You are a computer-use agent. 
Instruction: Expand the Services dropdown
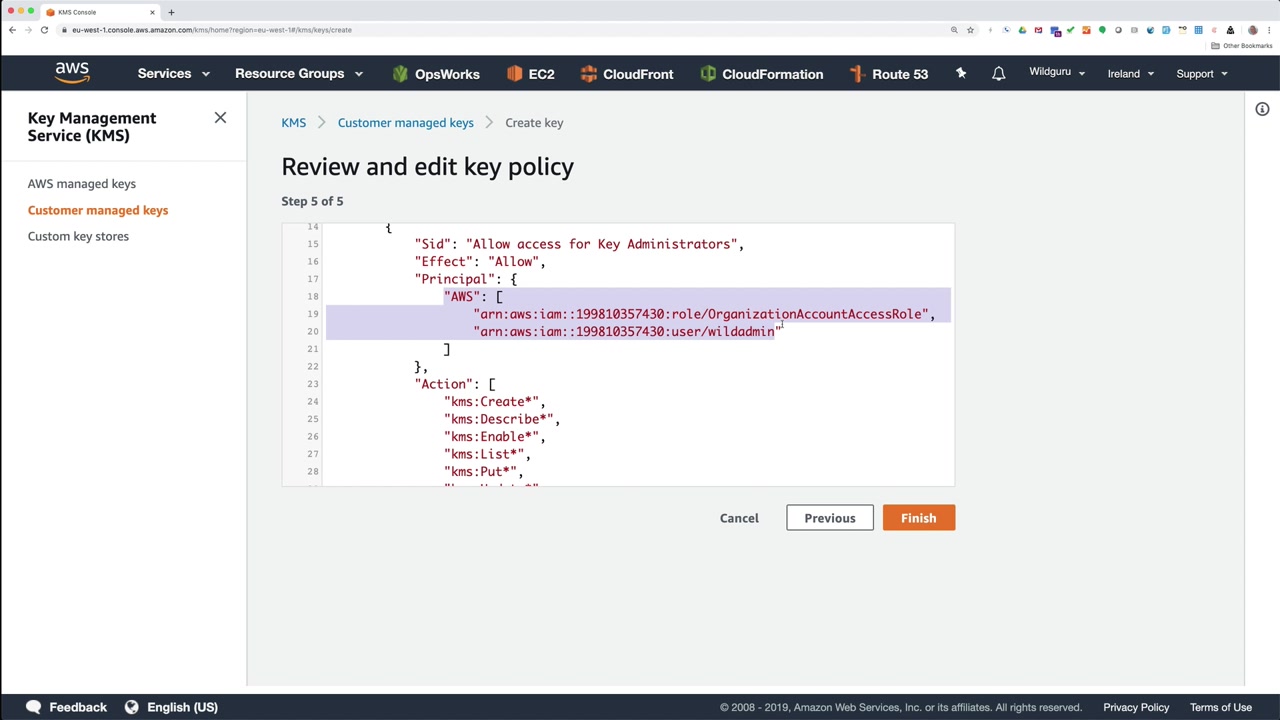[x=173, y=74]
